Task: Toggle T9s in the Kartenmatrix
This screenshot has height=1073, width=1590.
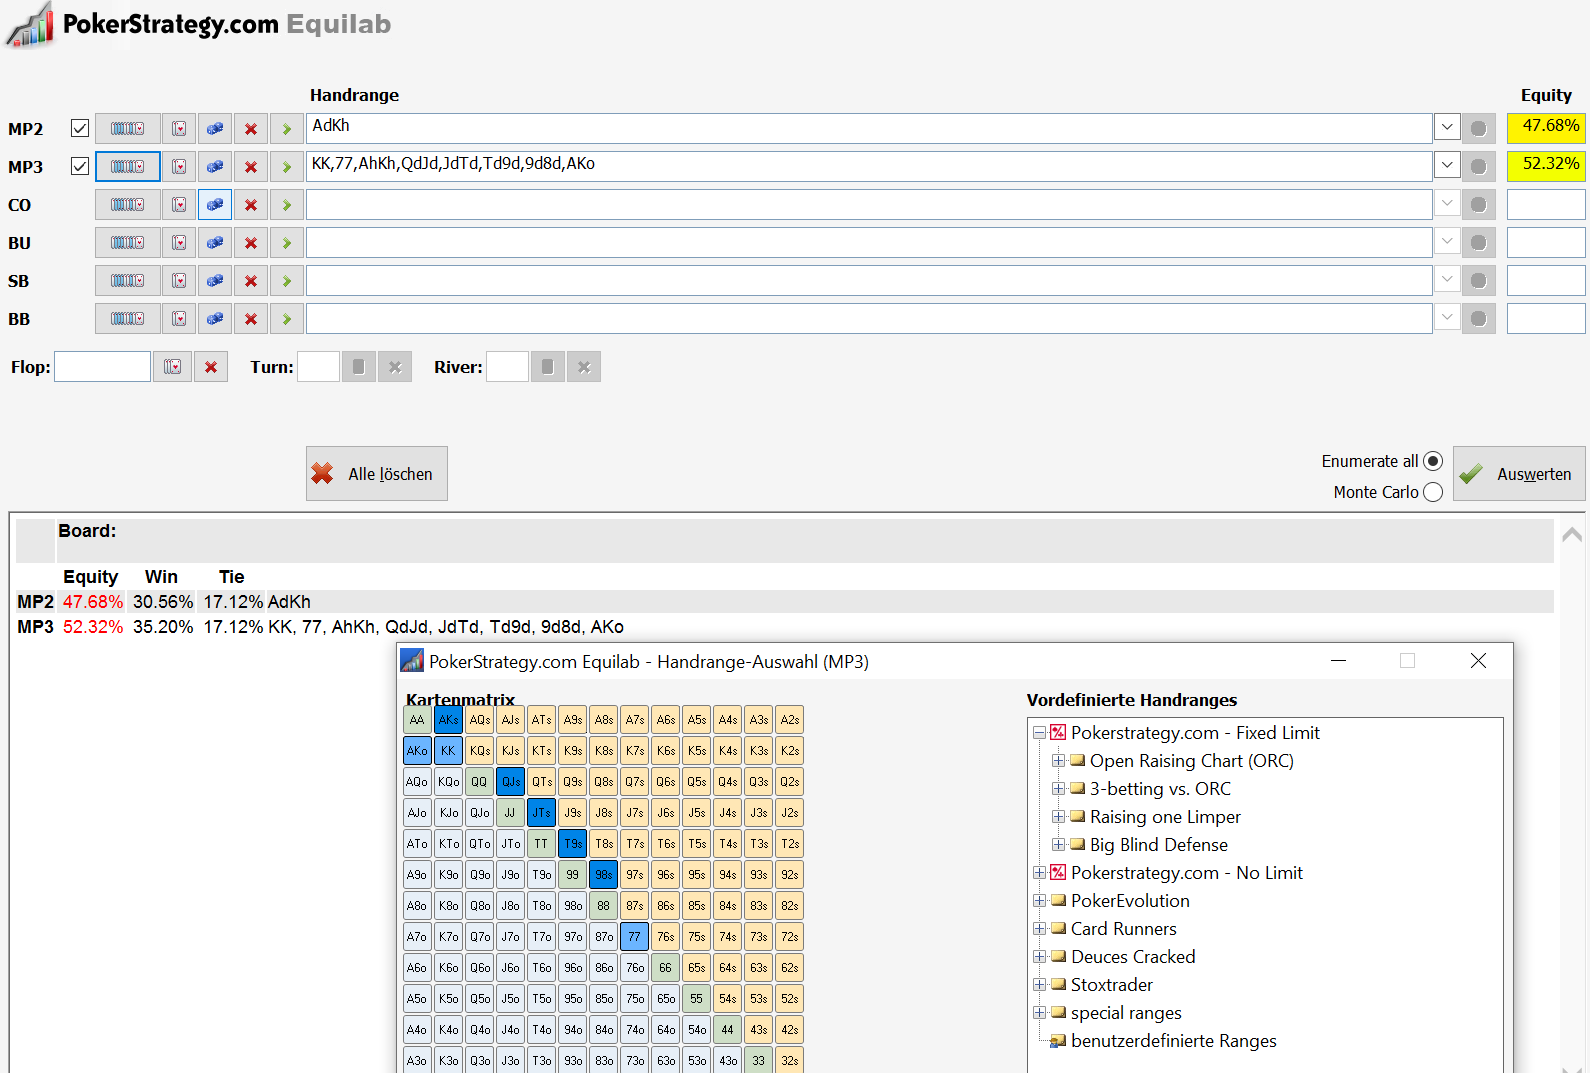Action: click(572, 844)
